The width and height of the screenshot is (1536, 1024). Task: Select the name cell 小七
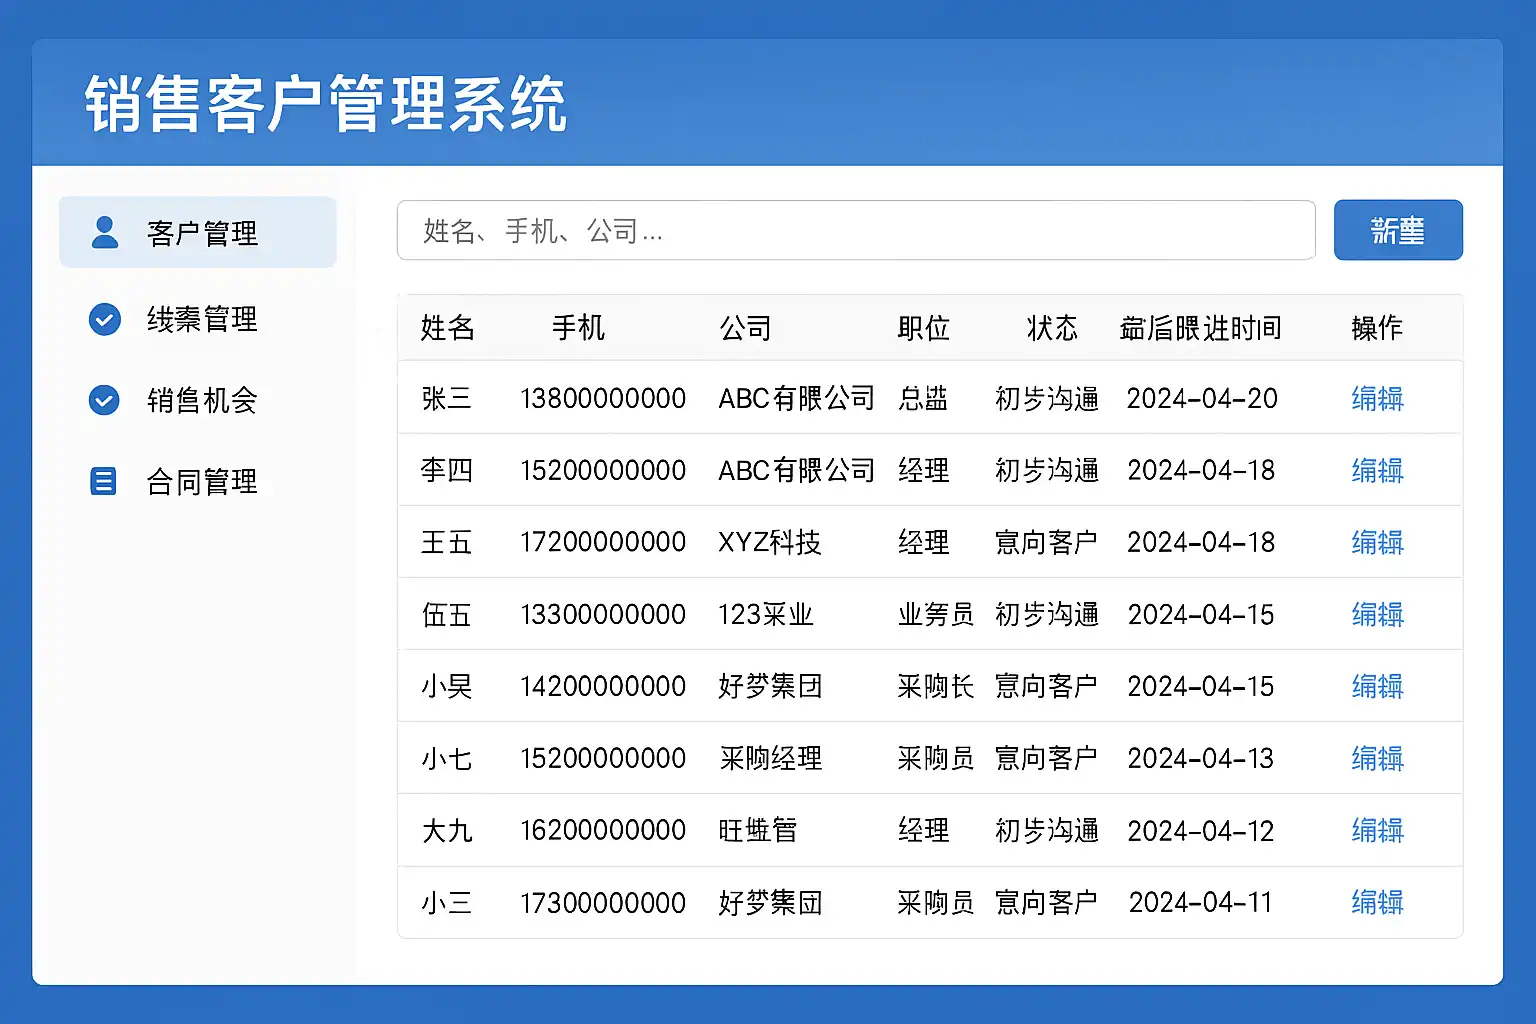point(446,758)
